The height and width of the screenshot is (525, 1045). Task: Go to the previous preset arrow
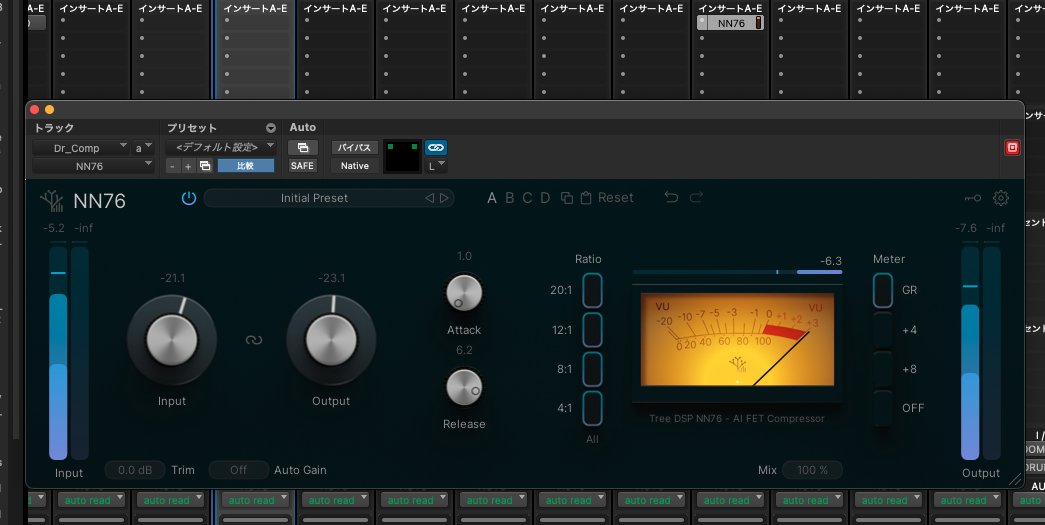click(x=429, y=198)
